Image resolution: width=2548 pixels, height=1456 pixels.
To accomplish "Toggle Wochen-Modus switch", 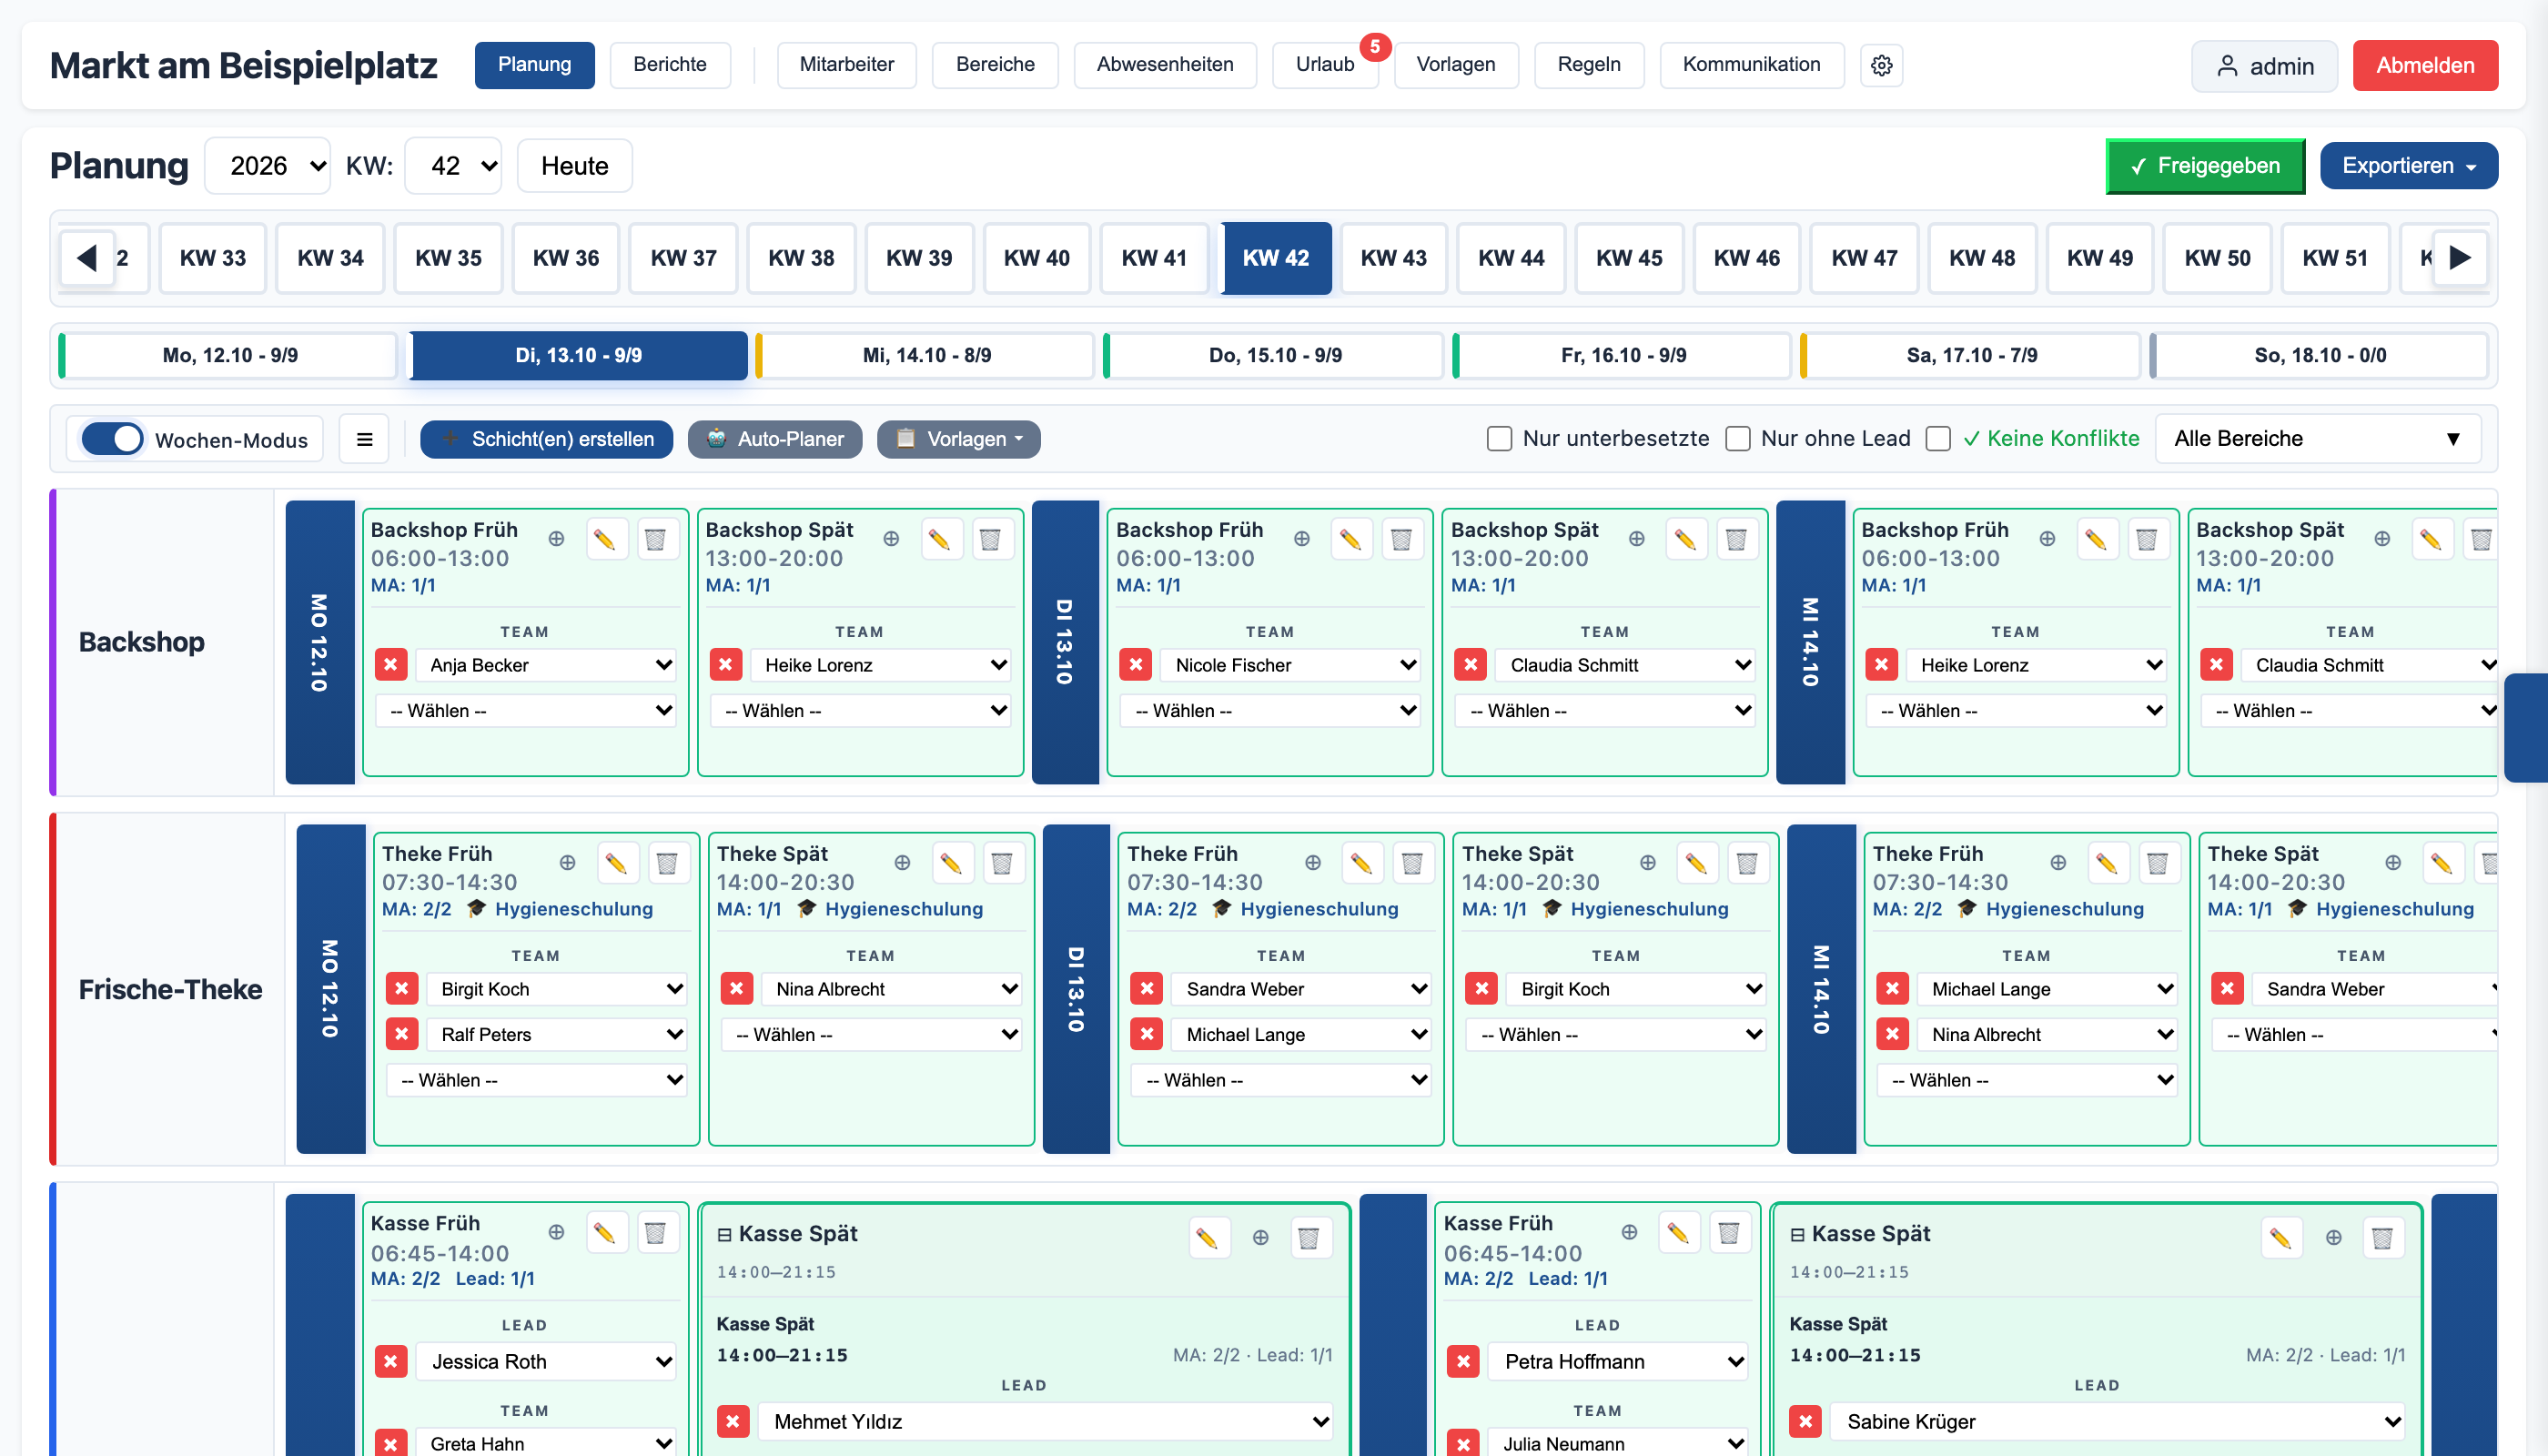I will [112, 439].
